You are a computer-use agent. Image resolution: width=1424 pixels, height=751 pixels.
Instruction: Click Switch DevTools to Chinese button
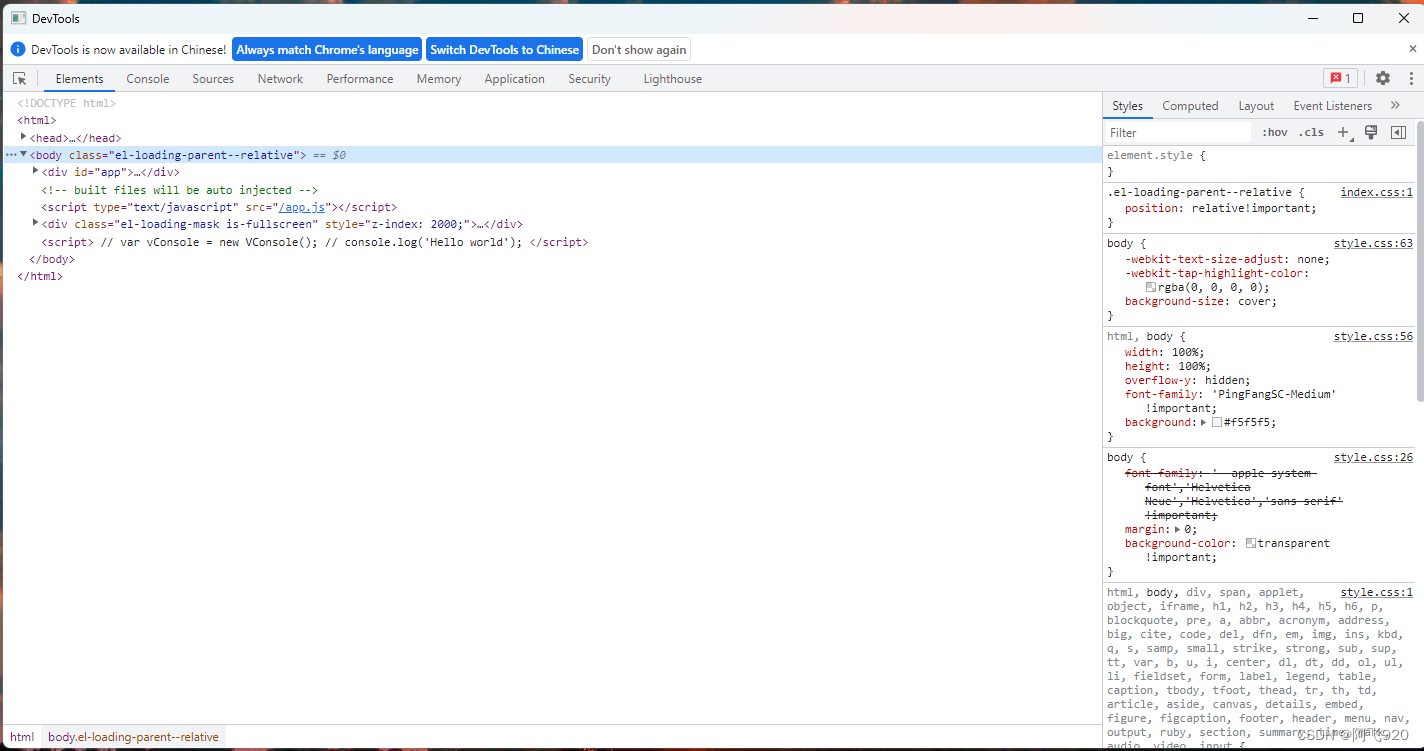[504, 50]
